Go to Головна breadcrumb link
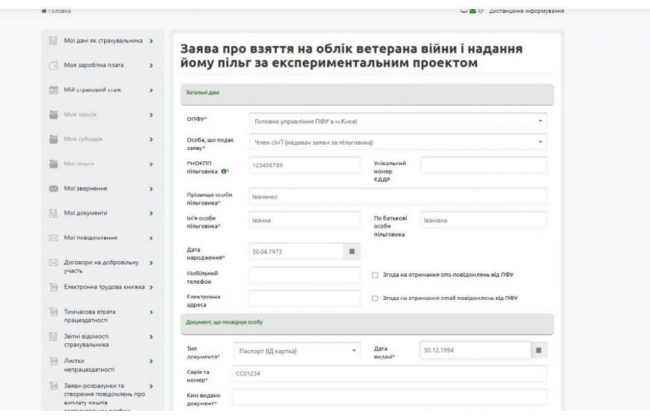Screen dimensions: 650x420 (x=60, y=11)
